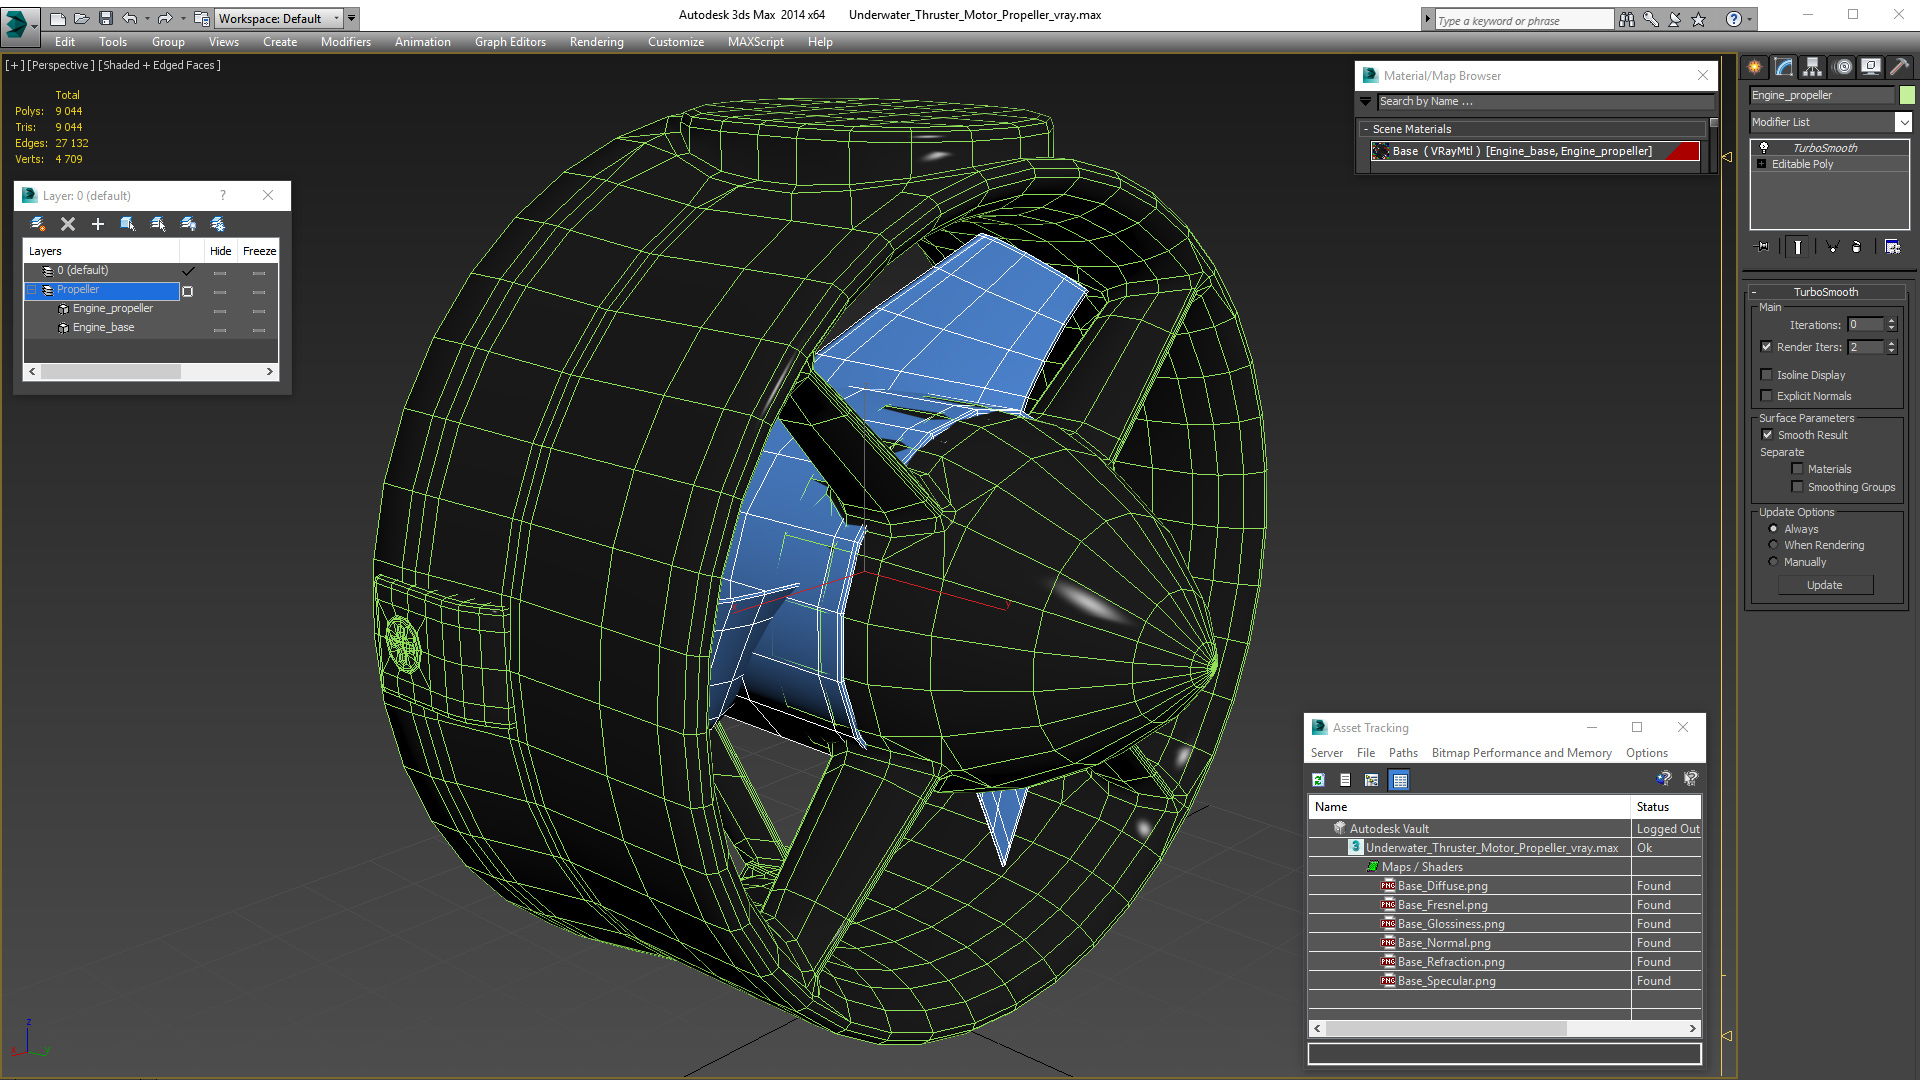Open the Hierarchy command panel tab
The width and height of the screenshot is (1920, 1080).
click(x=1813, y=67)
